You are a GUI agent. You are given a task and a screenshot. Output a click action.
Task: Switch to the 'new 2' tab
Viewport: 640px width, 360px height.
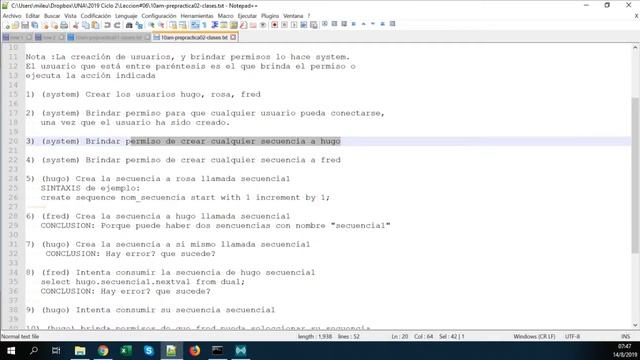point(49,38)
